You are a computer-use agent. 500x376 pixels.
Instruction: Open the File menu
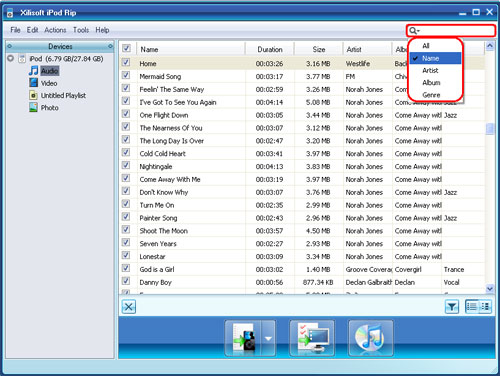click(15, 30)
